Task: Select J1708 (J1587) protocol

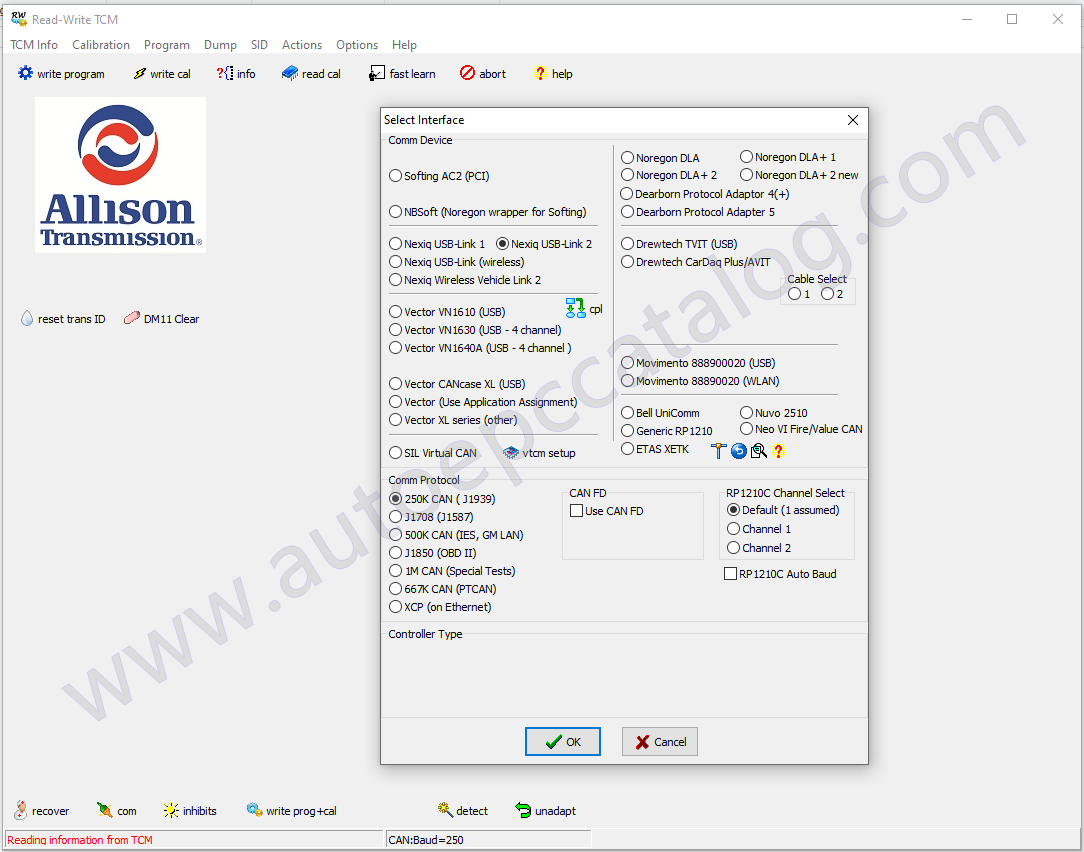Action: (x=395, y=516)
